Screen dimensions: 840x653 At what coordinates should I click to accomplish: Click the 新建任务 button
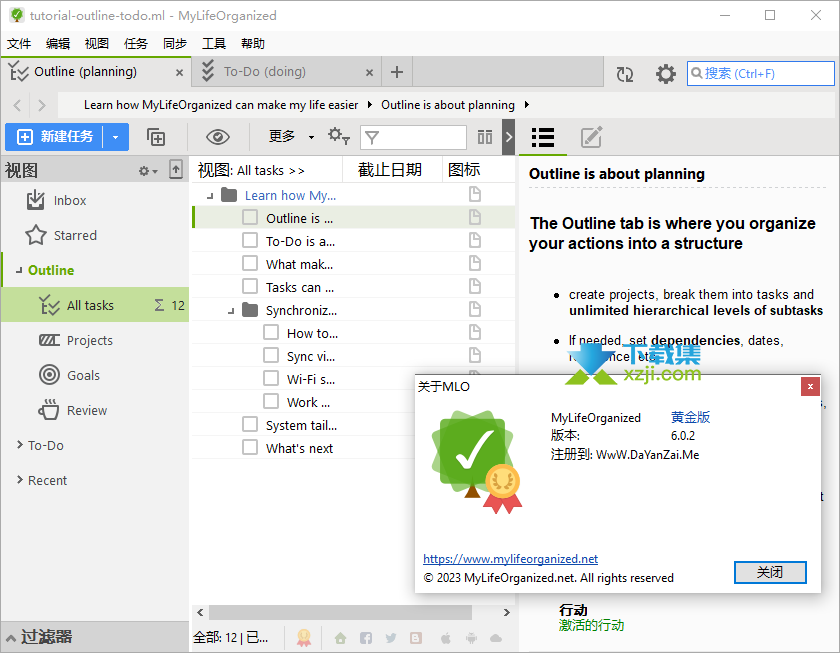click(55, 137)
